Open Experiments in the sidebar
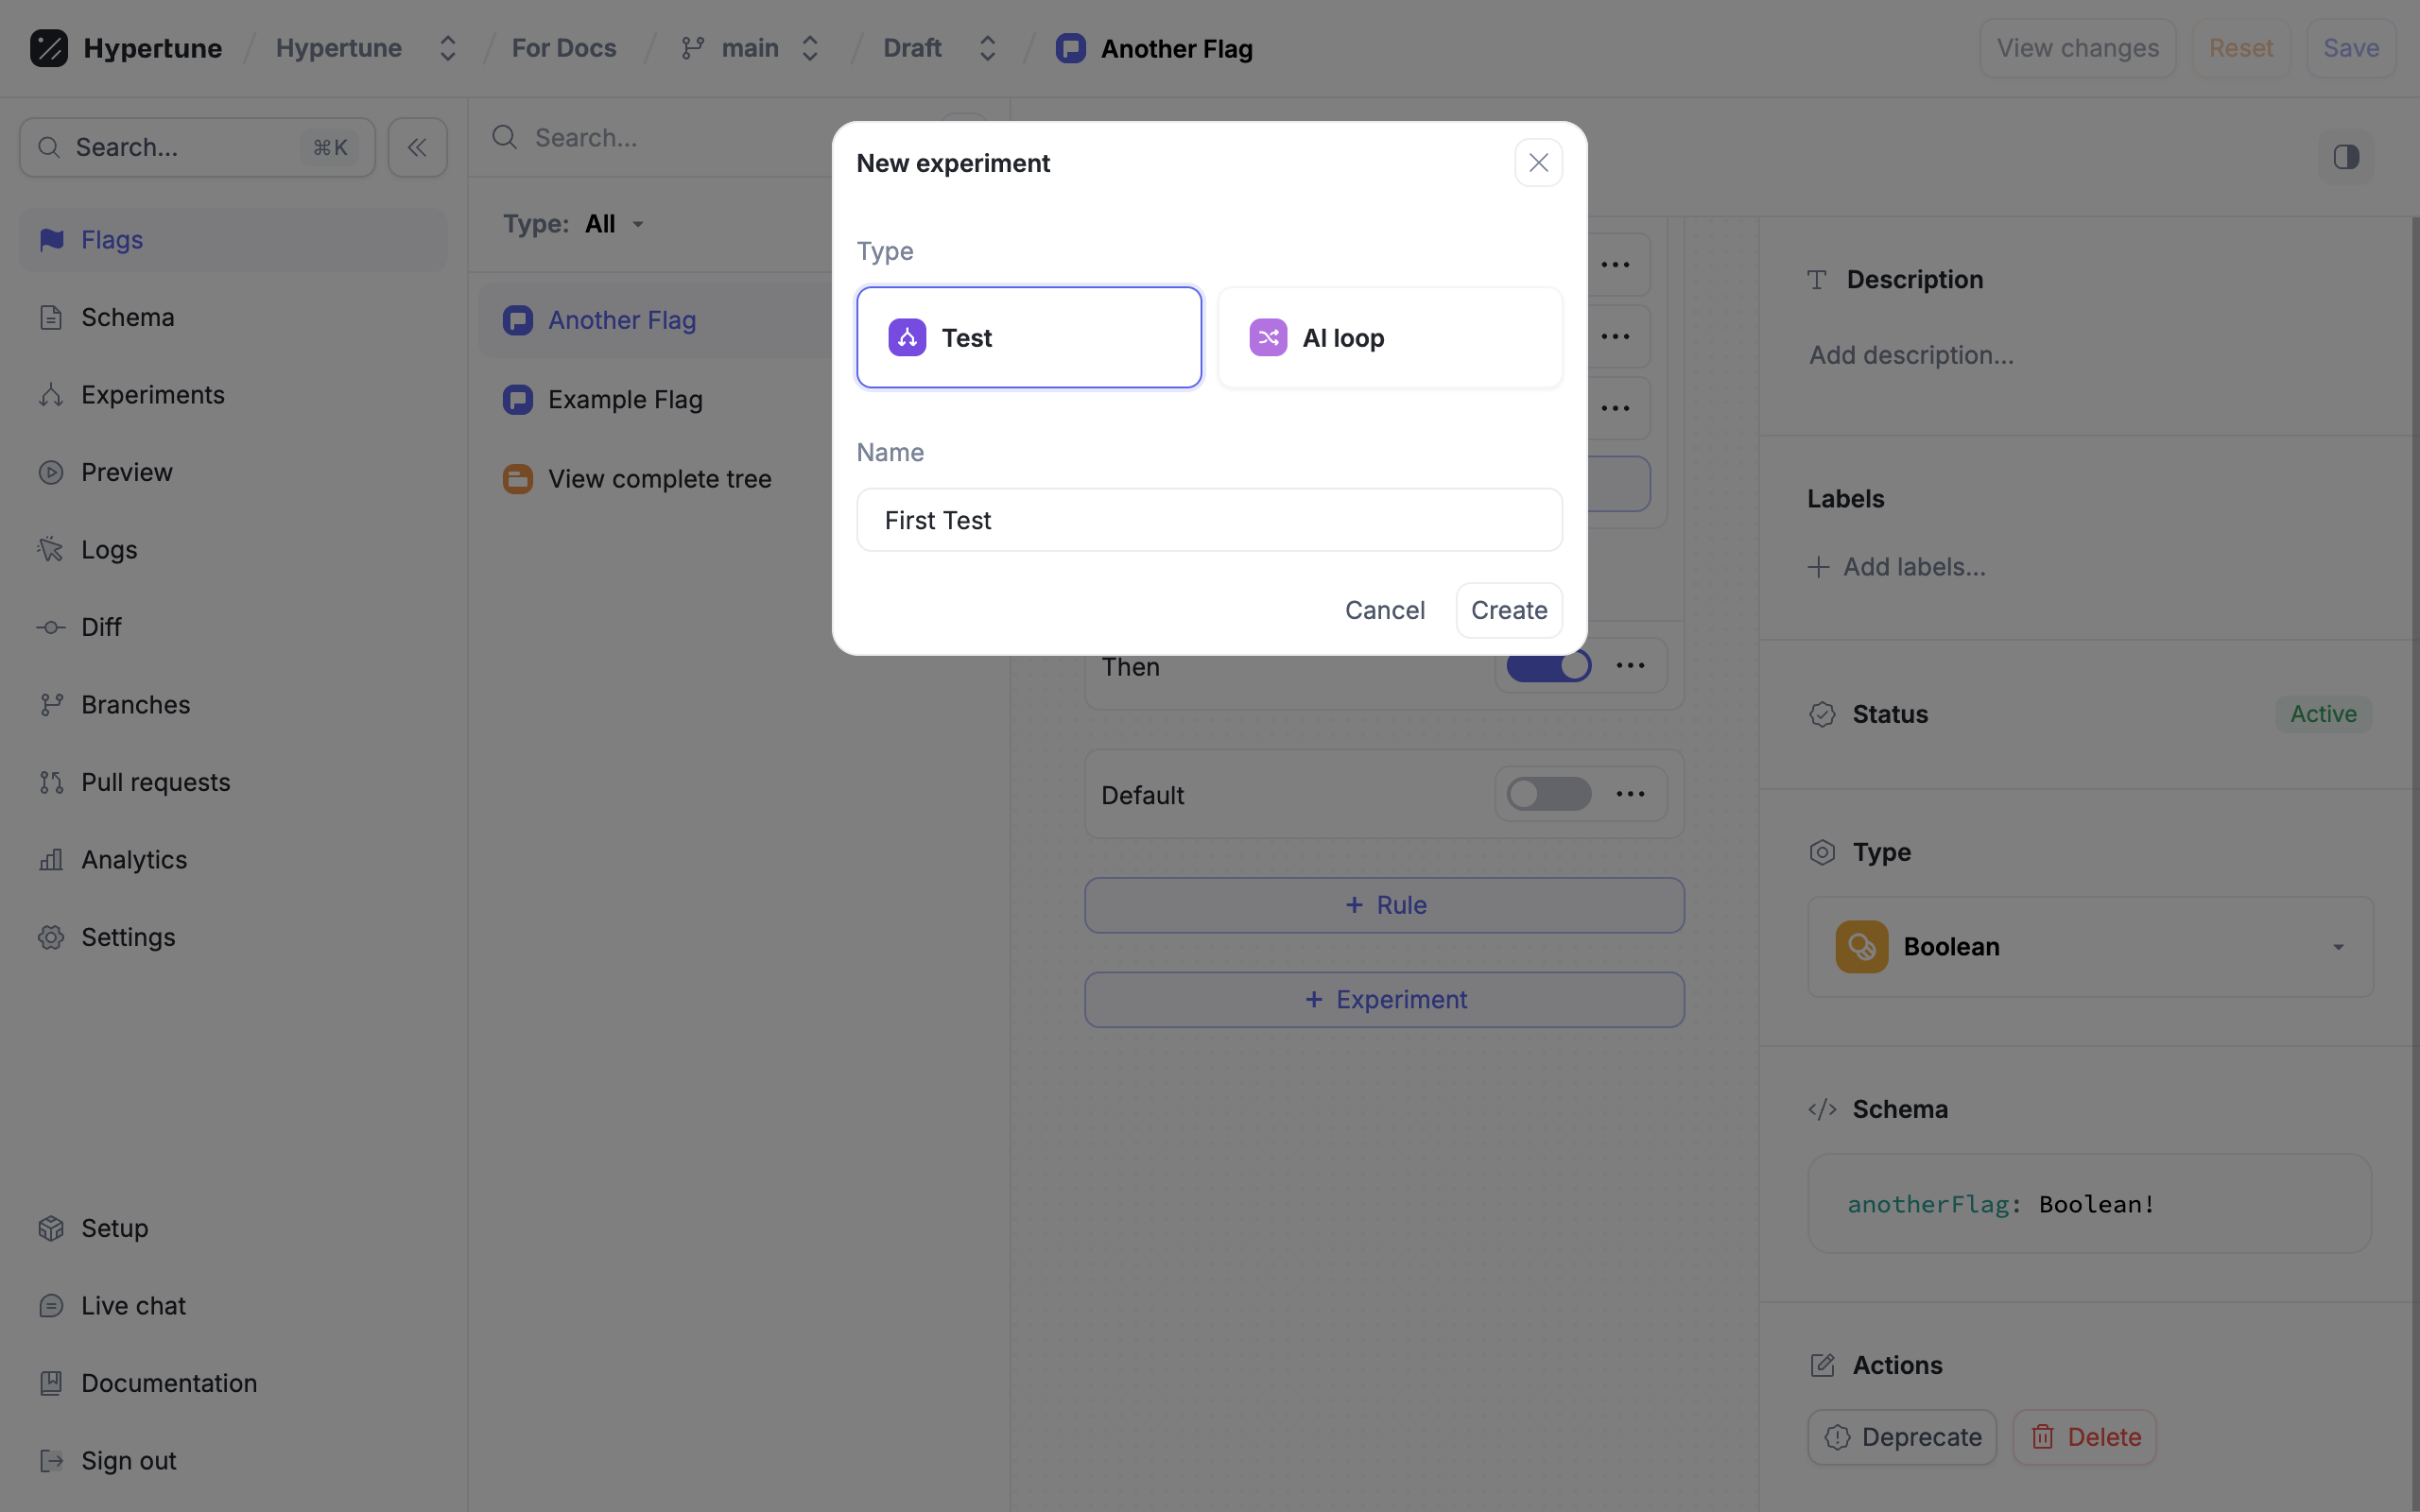The image size is (2420, 1512). click(x=152, y=395)
